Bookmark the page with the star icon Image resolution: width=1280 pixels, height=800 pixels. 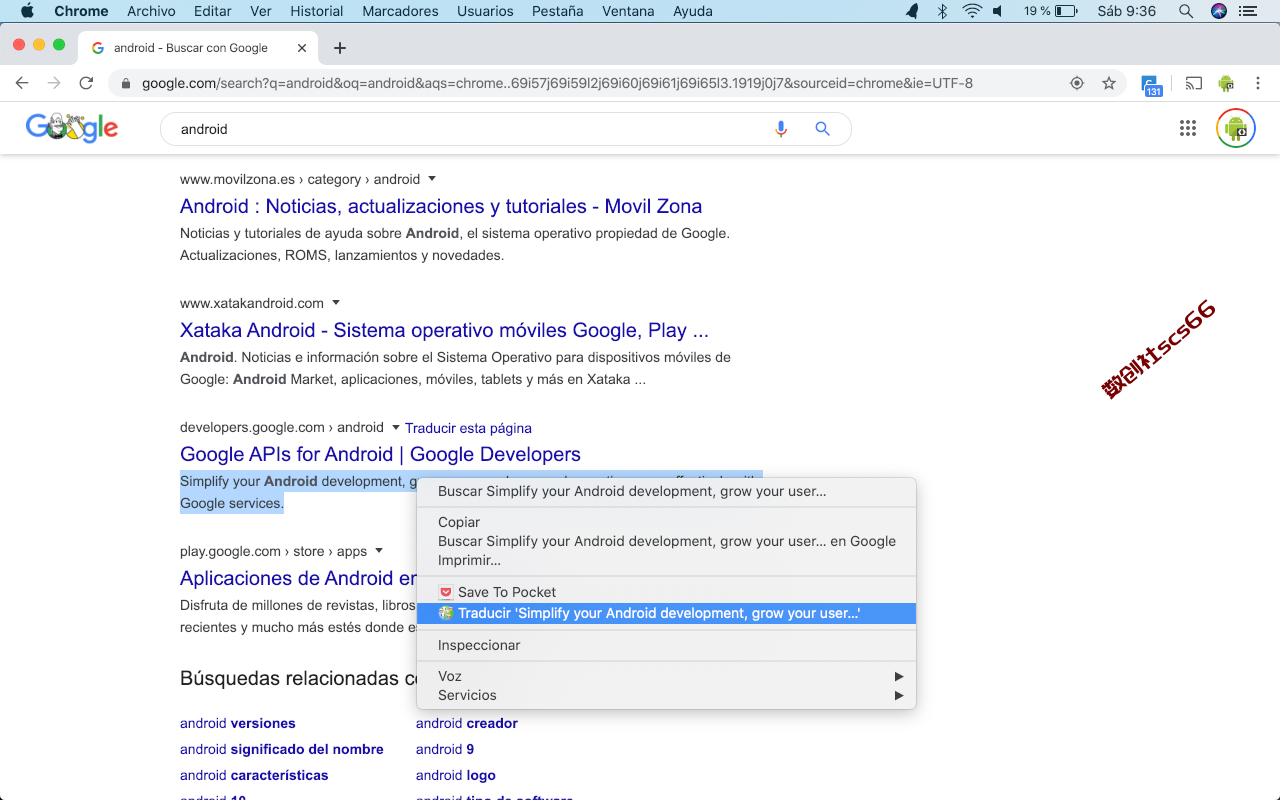pos(1109,83)
